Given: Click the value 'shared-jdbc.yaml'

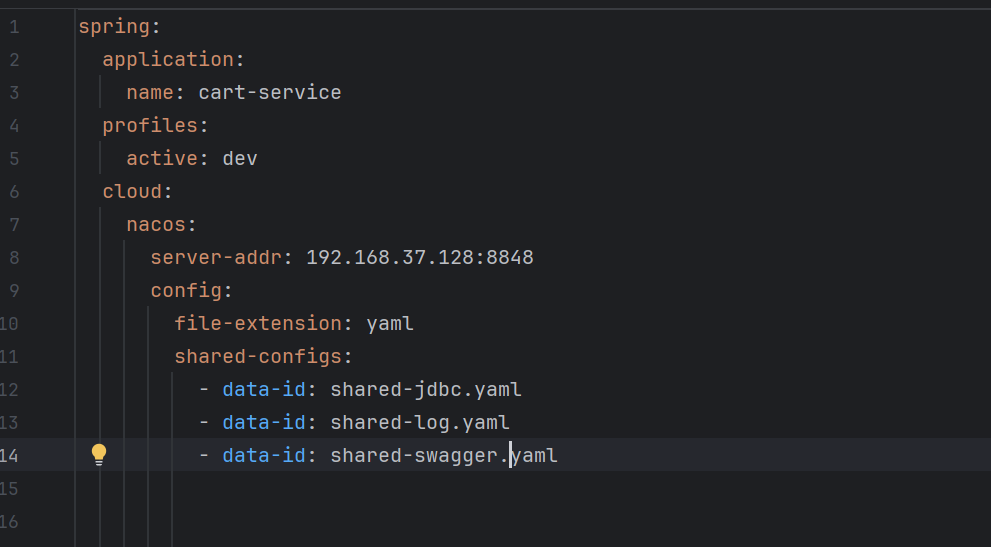Looking at the screenshot, I should pyautogui.click(x=426, y=390).
